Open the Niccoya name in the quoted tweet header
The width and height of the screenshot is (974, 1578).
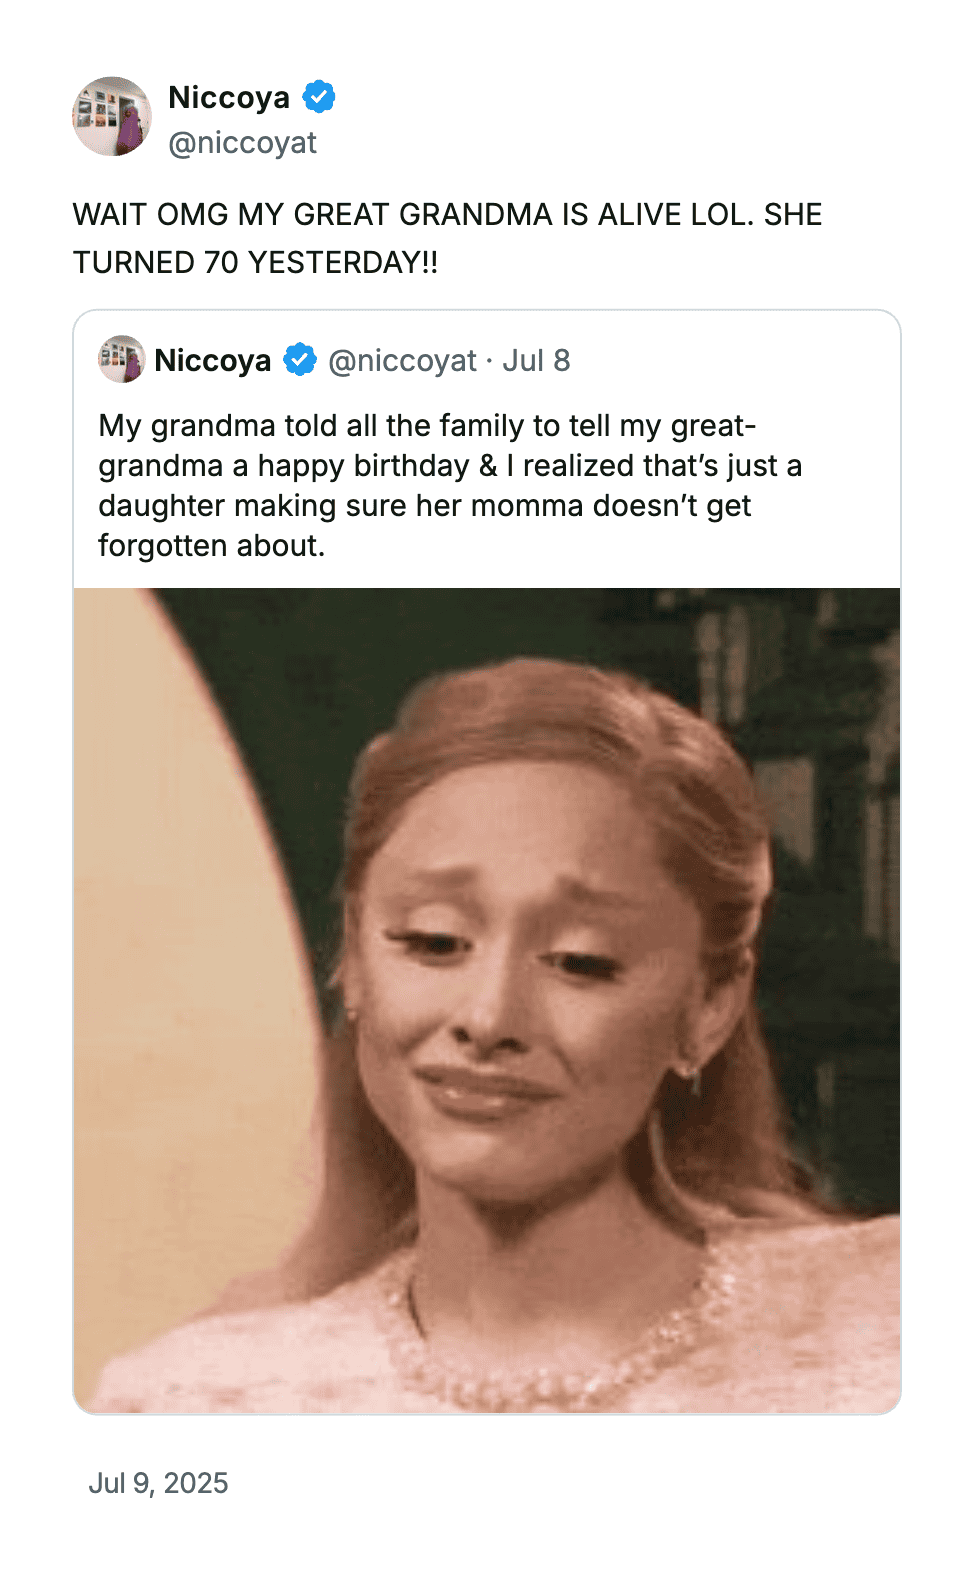[213, 360]
